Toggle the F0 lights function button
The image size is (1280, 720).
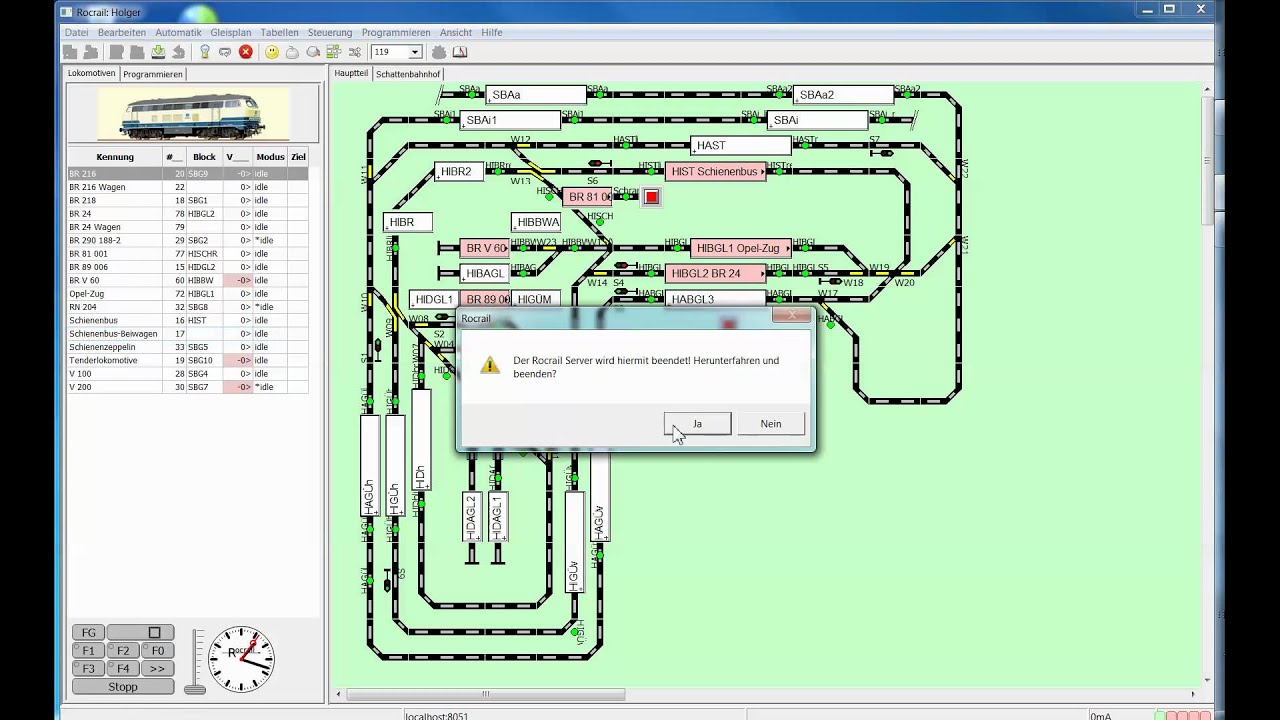pos(157,651)
